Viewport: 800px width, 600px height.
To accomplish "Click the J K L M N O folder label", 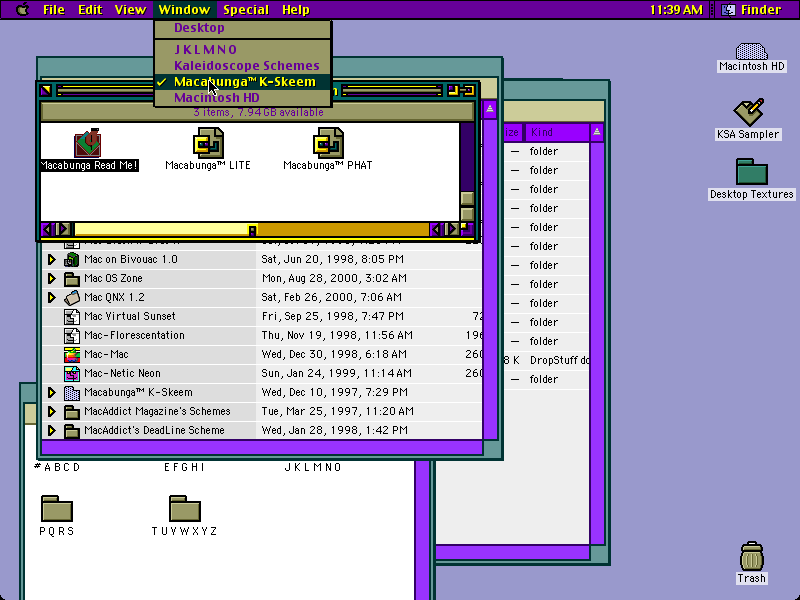I will [x=313, y=467].
